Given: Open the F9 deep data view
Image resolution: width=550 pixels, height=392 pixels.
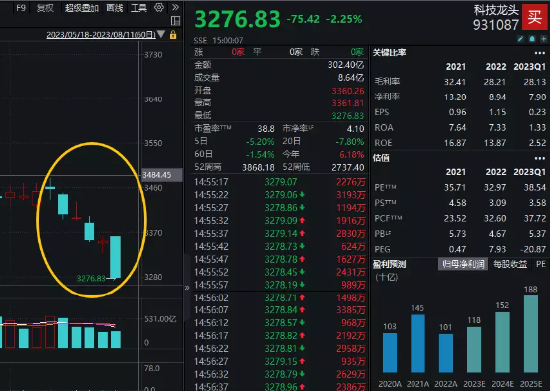Looking at the screenshot, I should pos(21,8).
